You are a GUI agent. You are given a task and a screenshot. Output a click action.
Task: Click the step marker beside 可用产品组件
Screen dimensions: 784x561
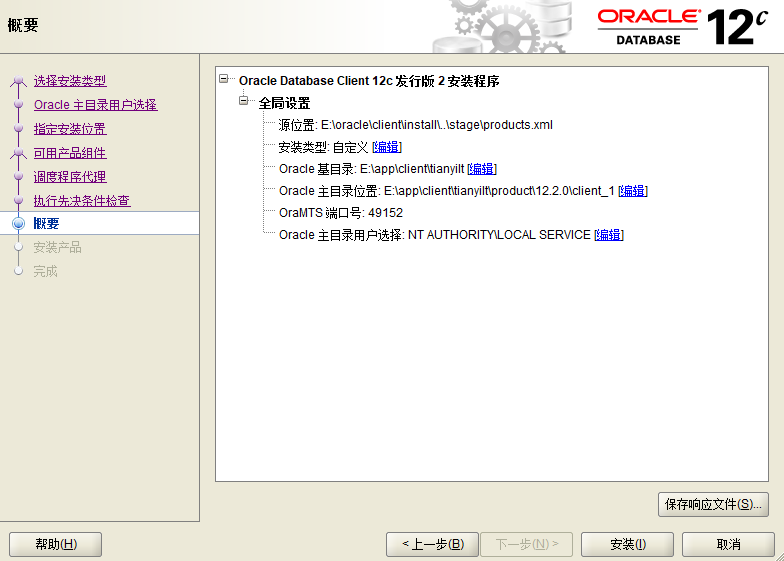[x=18, y=152]
